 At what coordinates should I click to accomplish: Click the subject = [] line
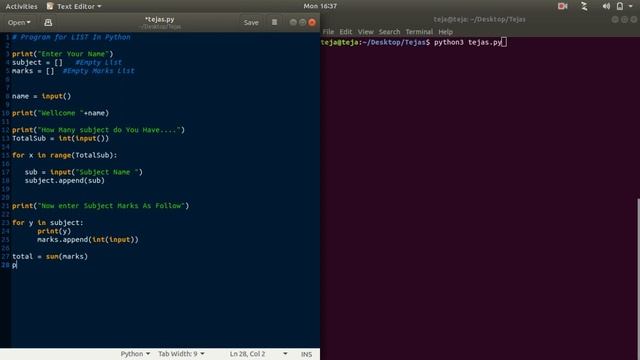point(67,62)
